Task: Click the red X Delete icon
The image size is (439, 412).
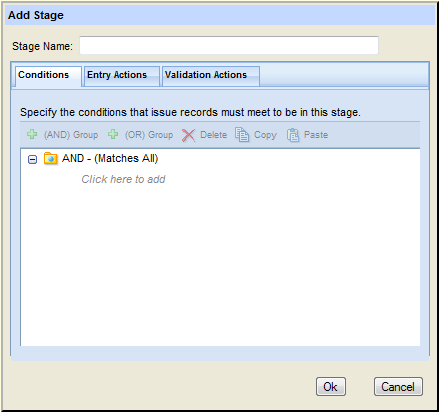Action: (x=188, y=135)
